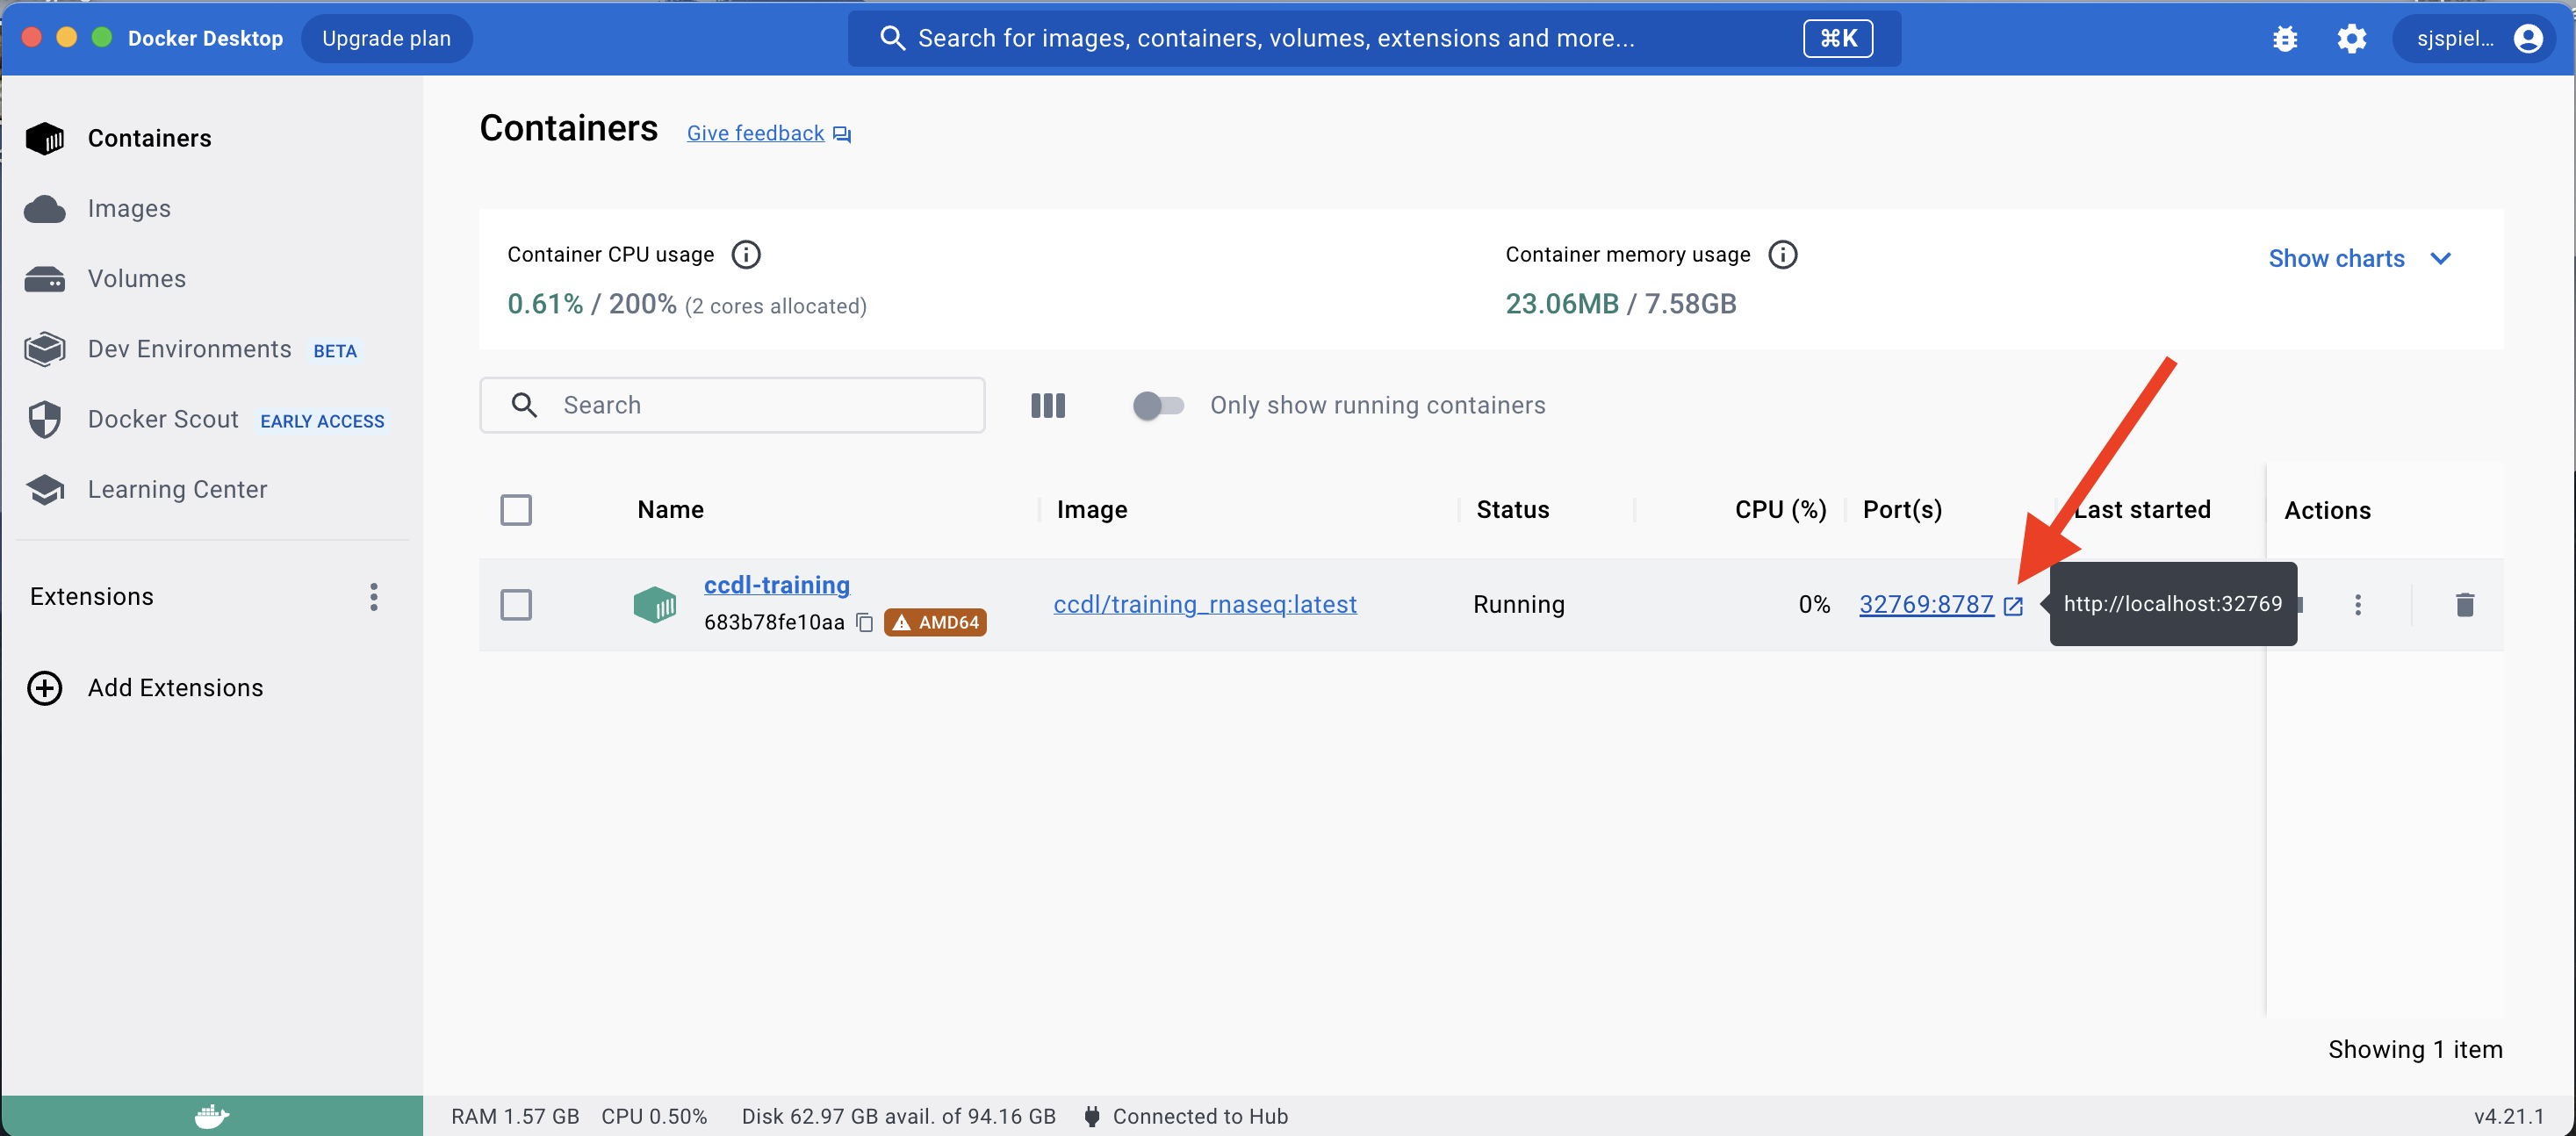
Task: Click the whale icon in status bar
Action: tap(211, 1115)
